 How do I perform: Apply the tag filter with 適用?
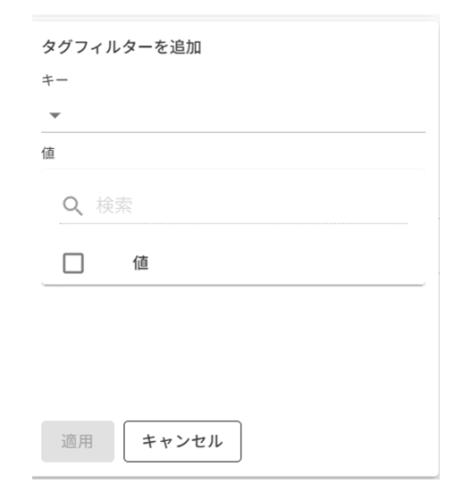click(78, 441)
